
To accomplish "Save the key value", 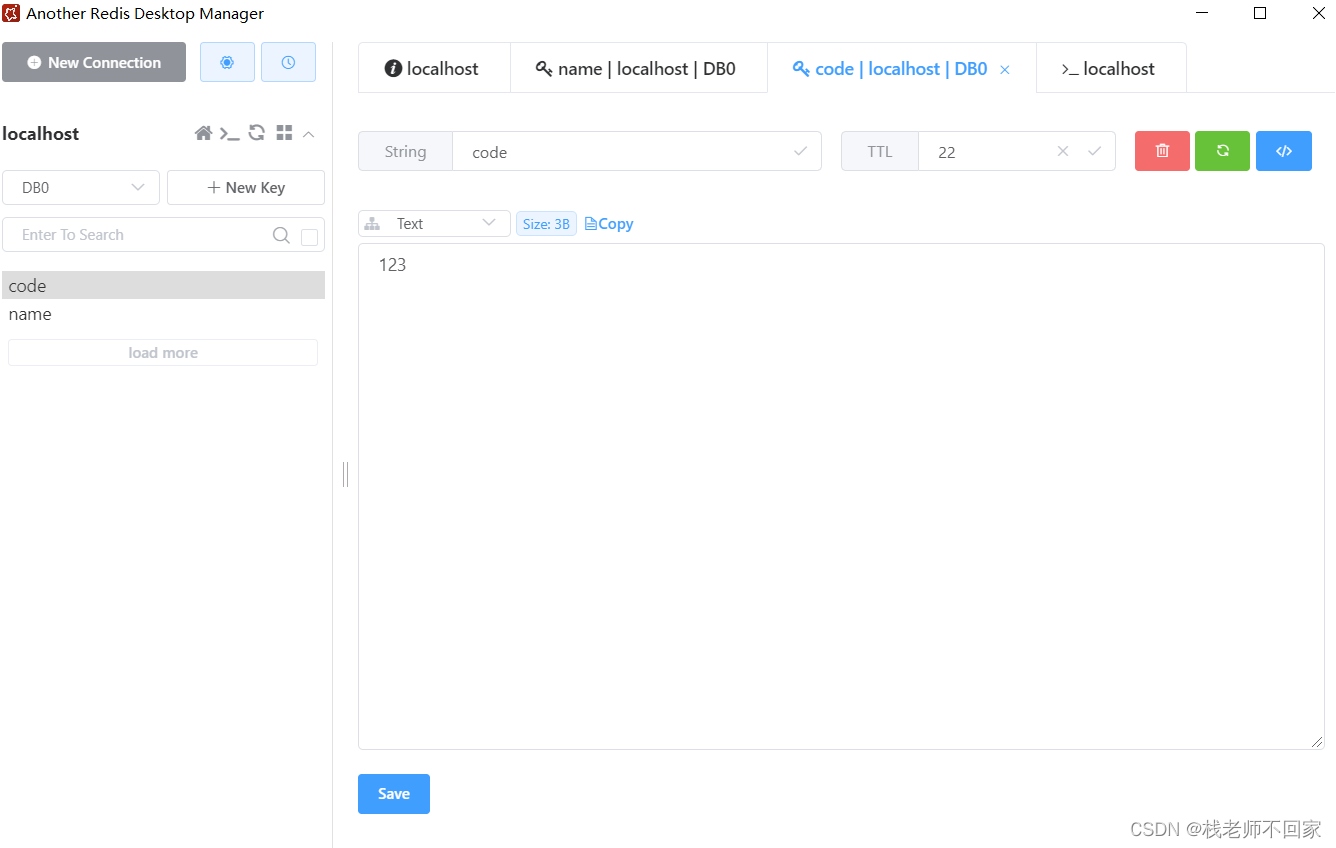I will [394, 794].
